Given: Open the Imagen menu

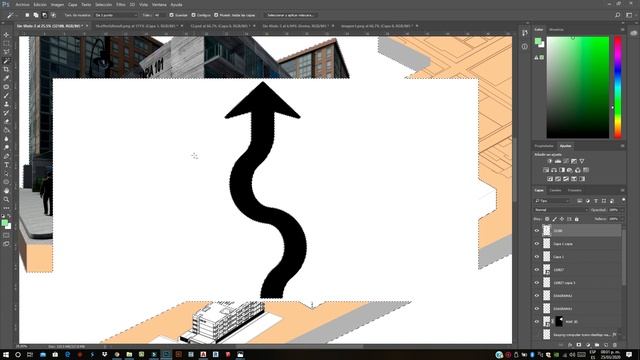Looking at the screenshot, I should point(57,4).
